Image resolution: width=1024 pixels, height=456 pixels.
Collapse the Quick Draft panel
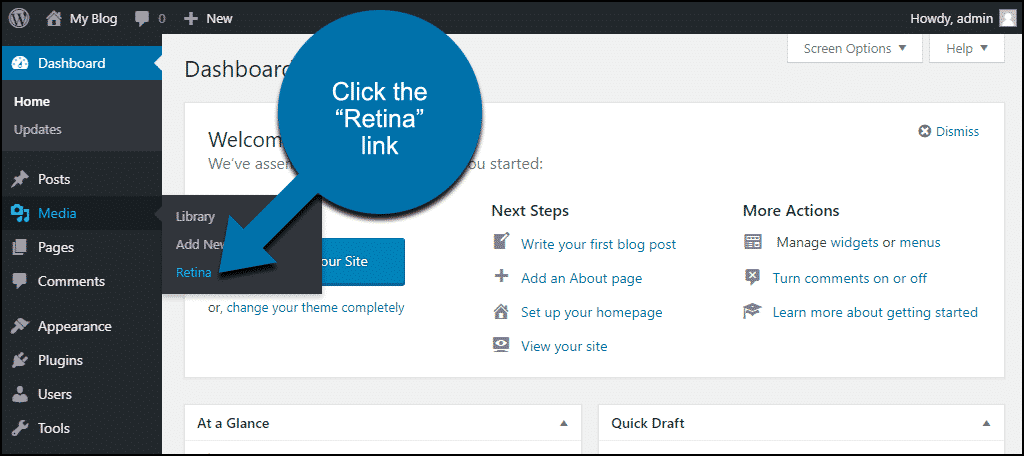tap(986, 423)
